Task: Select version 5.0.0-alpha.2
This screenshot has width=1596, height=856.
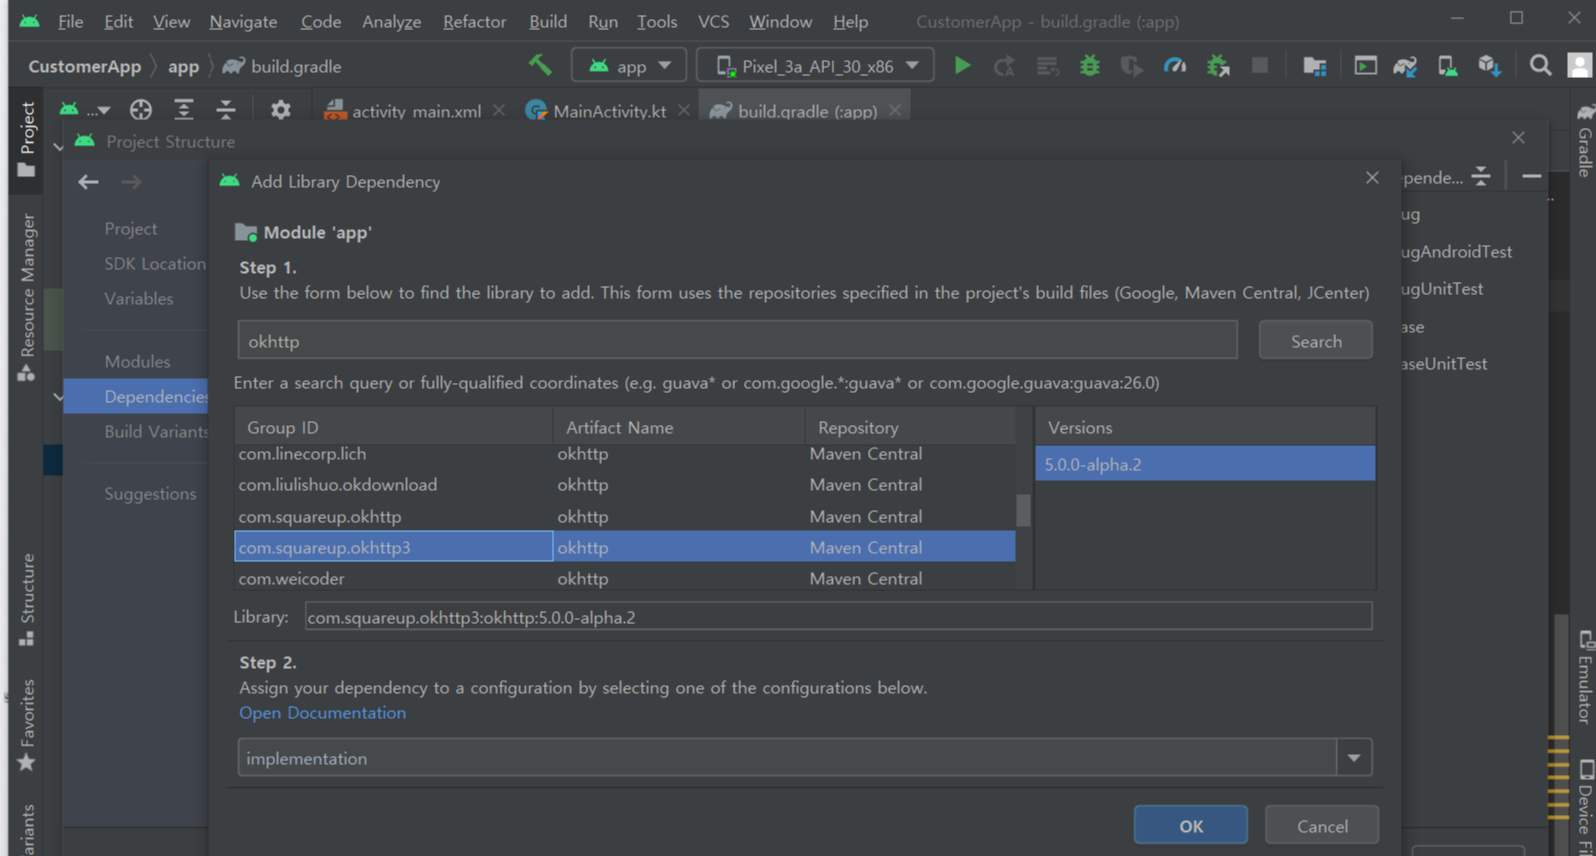Action: pos(1205,464)
